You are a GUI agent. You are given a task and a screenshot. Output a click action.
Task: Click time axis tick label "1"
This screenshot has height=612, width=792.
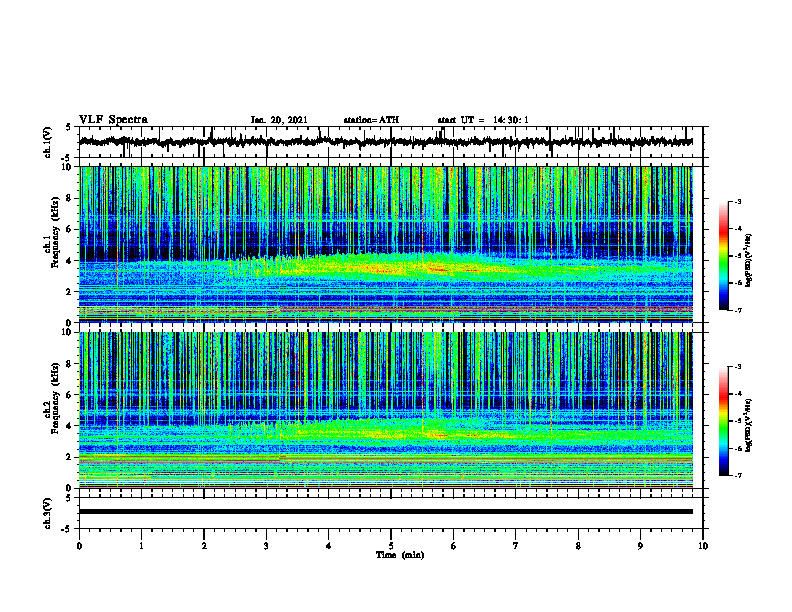[x=141, y=546]
